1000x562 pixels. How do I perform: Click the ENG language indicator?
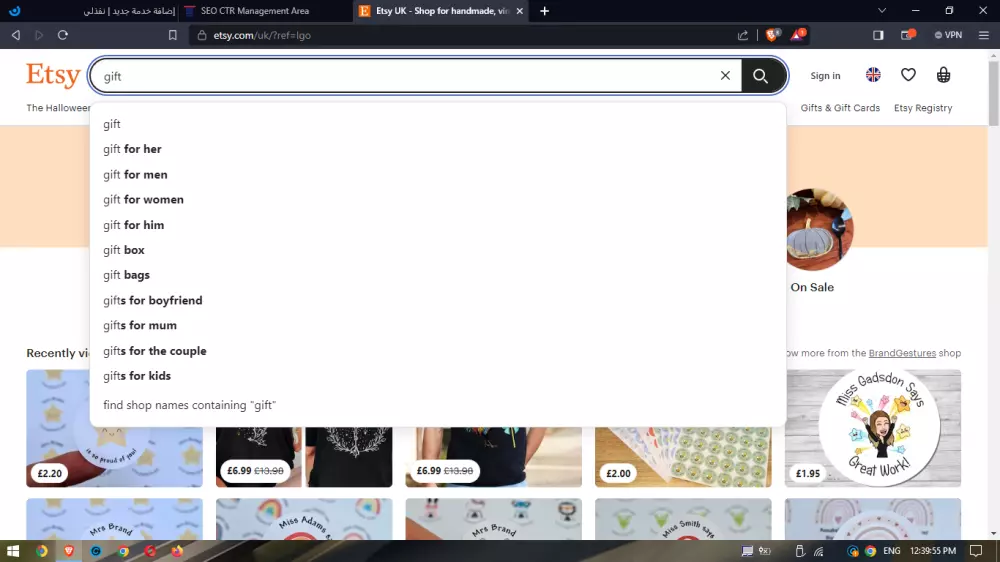[x=892, y=551]
